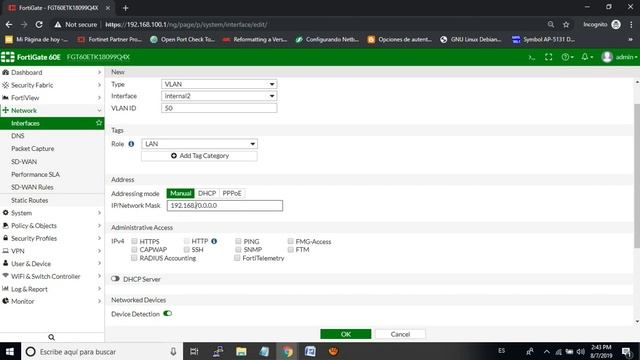This screenshot has width=640, height=360.
Task: Show the HTTP info tooltip icon
Action: 214,241
